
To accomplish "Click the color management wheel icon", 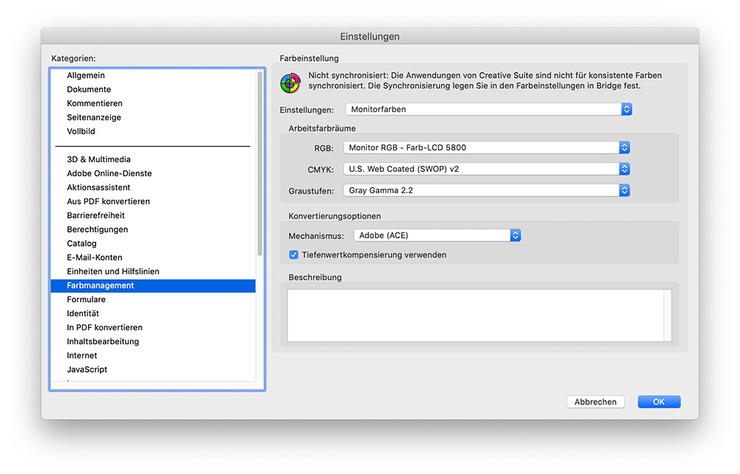I will pos(290,83).
